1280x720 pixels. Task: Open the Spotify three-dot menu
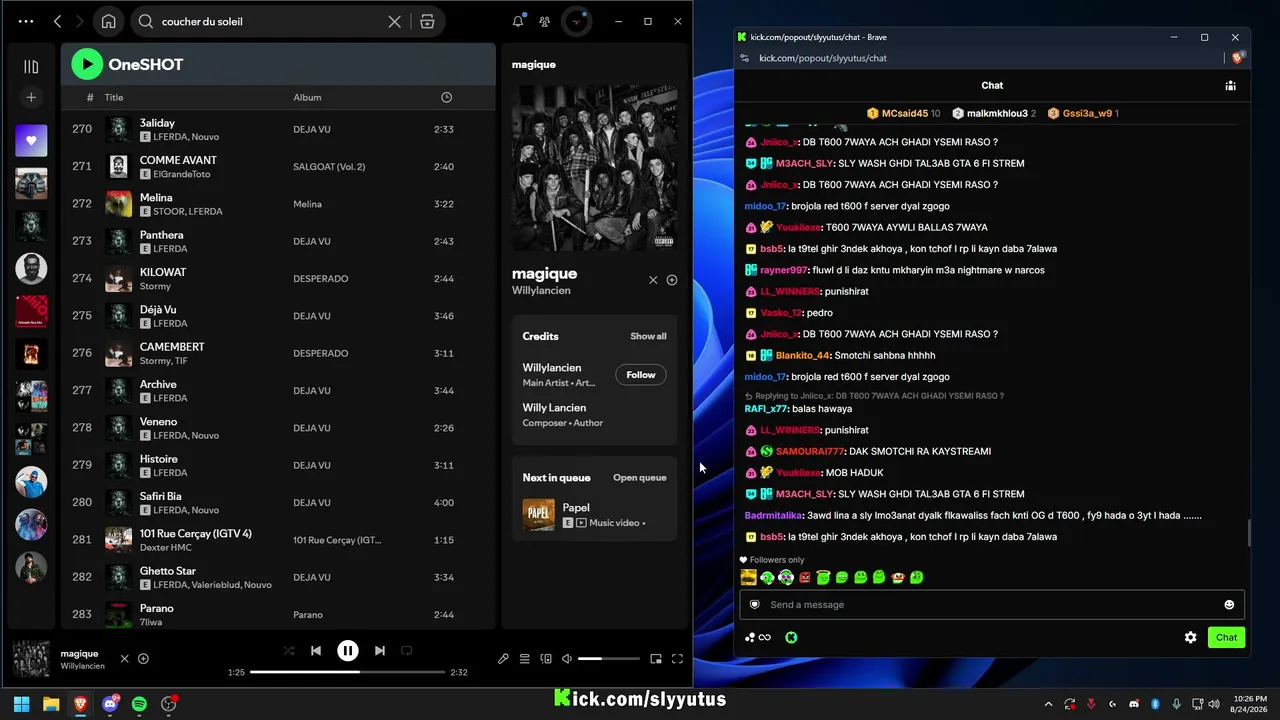pyautogui.click(x=26, y=21)
